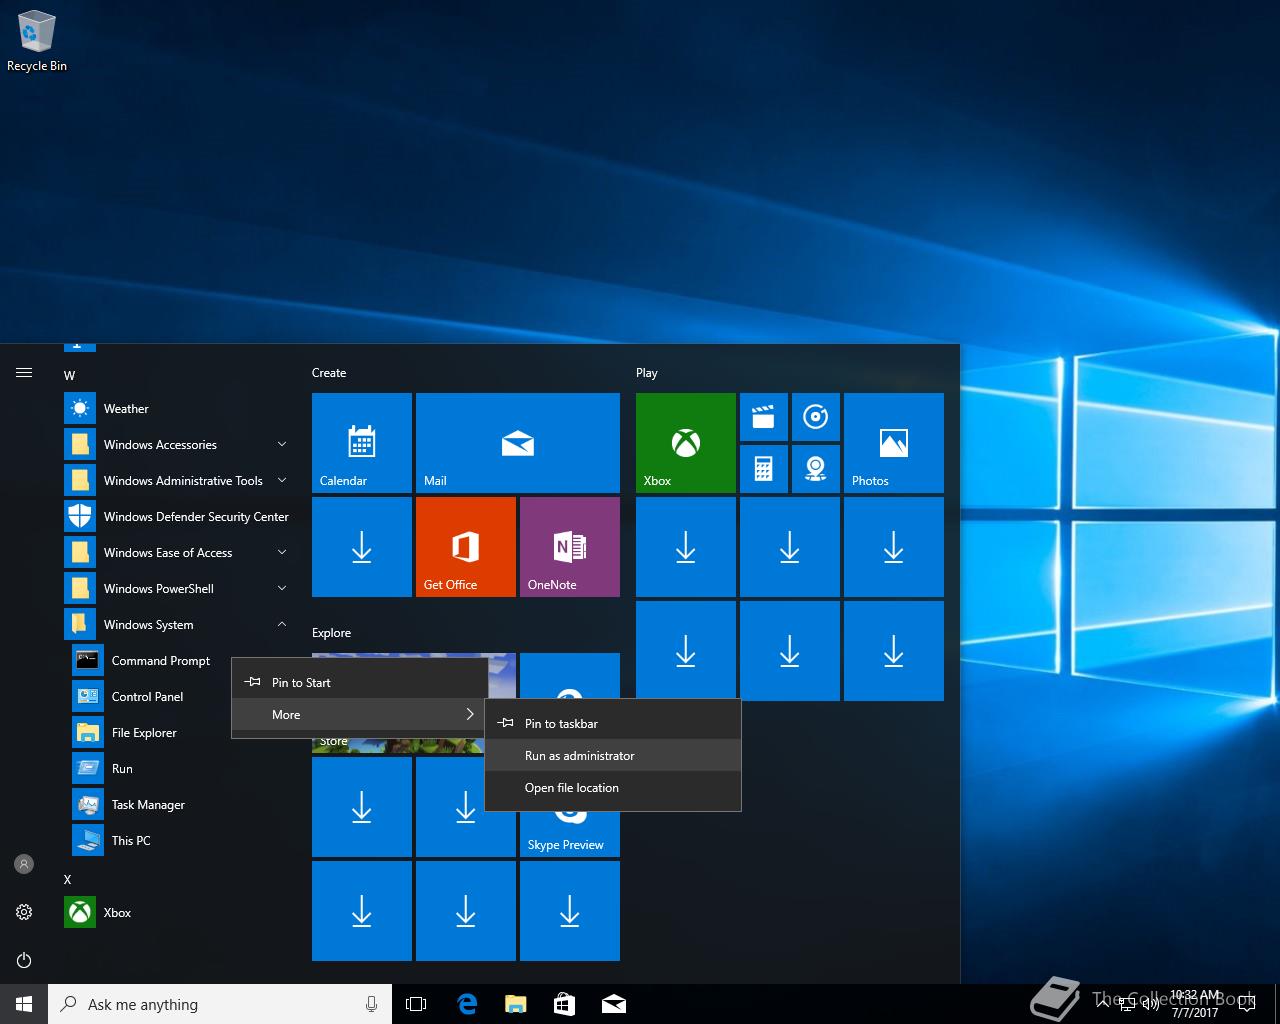This screenshot has width=1280, height=1024.
Task: Select This PC icon in app list
Action: point(88,840)
